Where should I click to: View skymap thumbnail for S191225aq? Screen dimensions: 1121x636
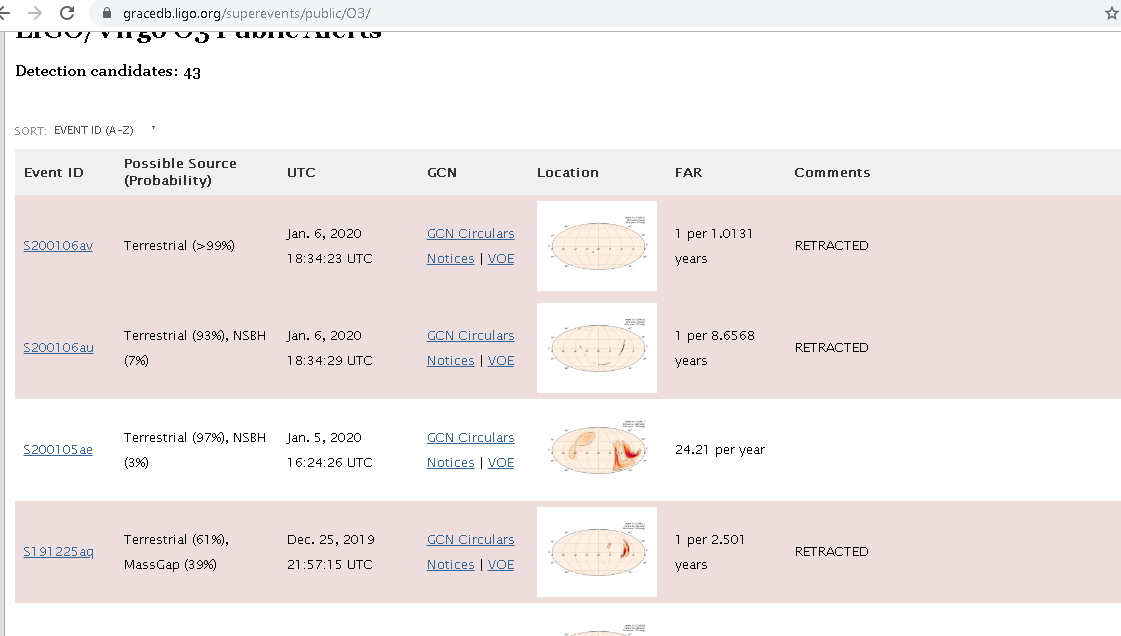[597, 552]
